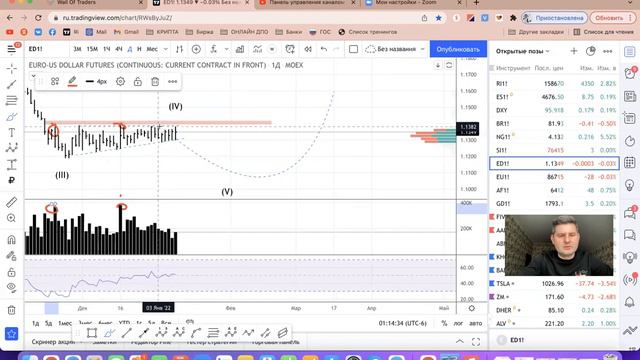This screenshot has height=360, width=640.
Task: Select the ruler measure tool
Action: point(11,202)
